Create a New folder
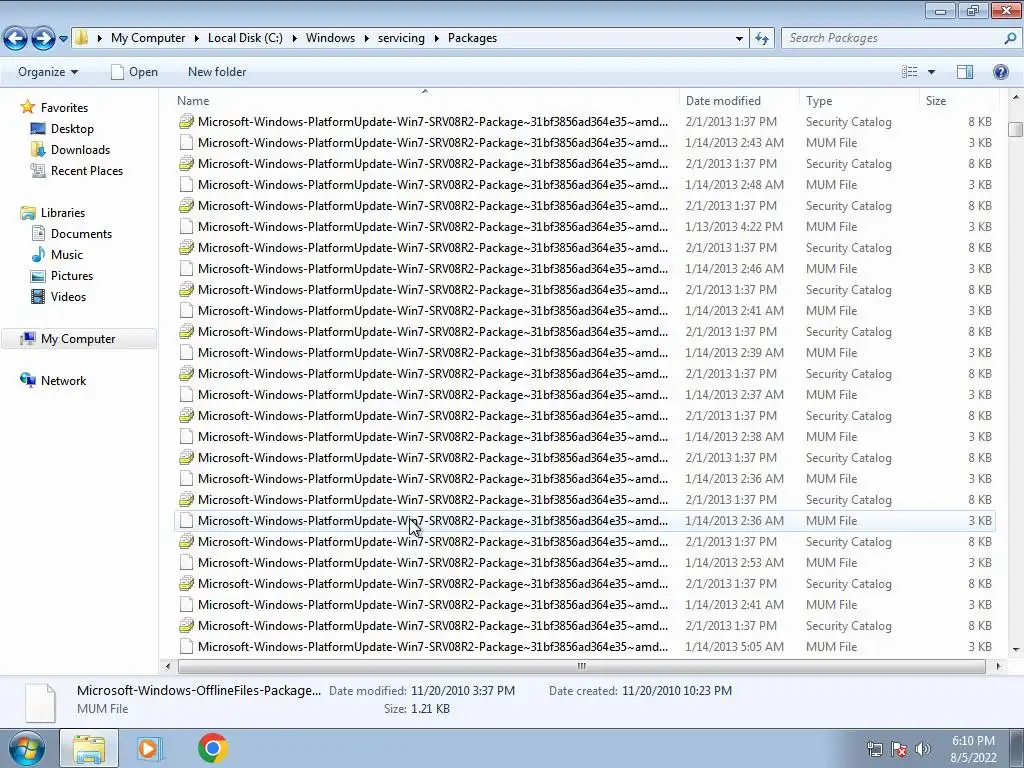 (x=217, y=72)
